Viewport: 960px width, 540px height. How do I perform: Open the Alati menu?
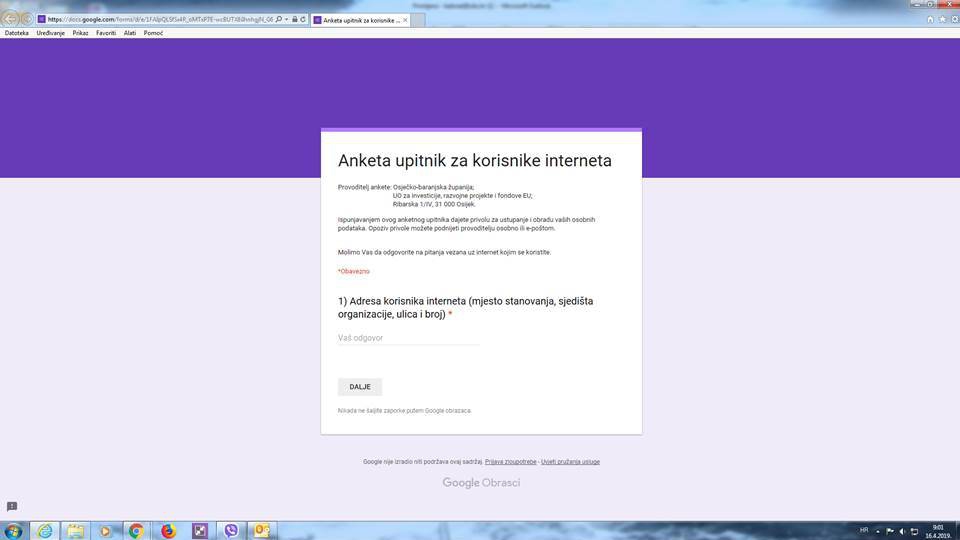coord(130,33)
